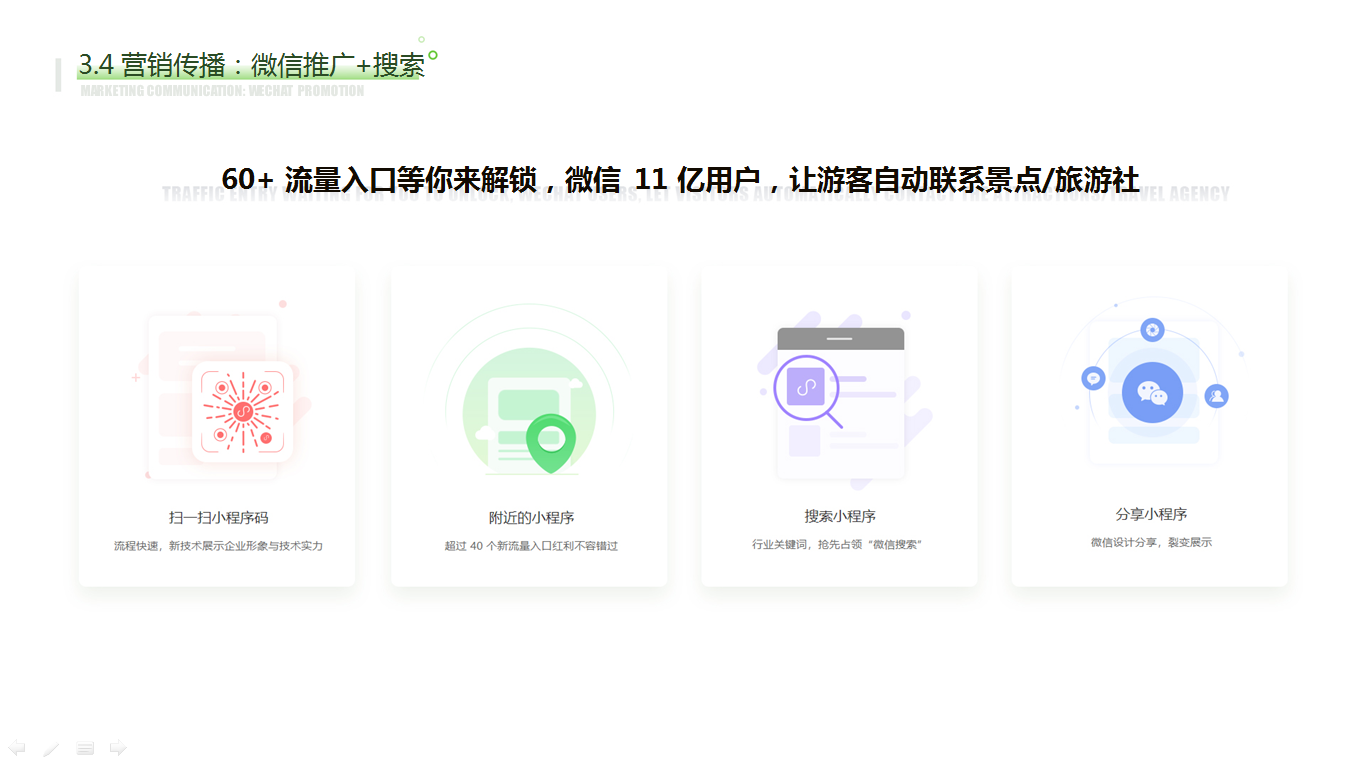Select the 扫一扫小程序码 card title
This screenshot has height=768, width=1366.
(x=218, y=518)
